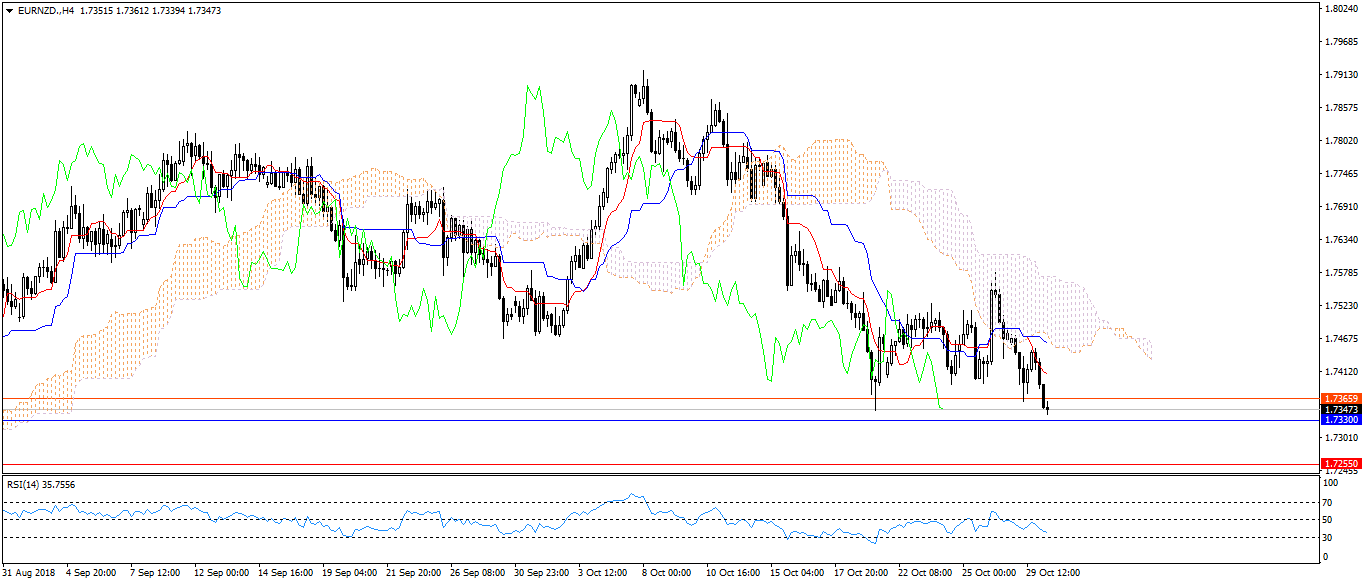Click the black 1.73473 current price tag
The width and height of the screenshot is (1362, 584).
click(x=1339, y=410)
